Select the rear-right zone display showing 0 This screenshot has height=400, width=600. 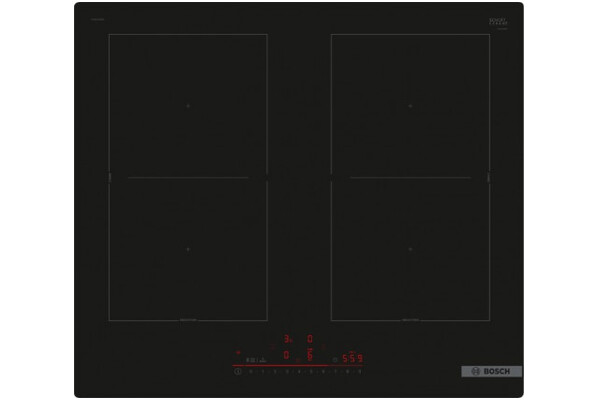coord(310,339)
